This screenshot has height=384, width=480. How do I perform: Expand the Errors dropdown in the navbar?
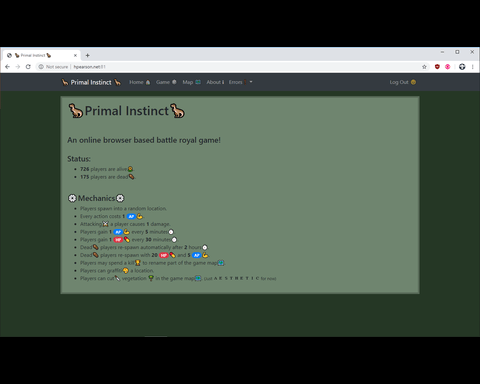[240, 82]
